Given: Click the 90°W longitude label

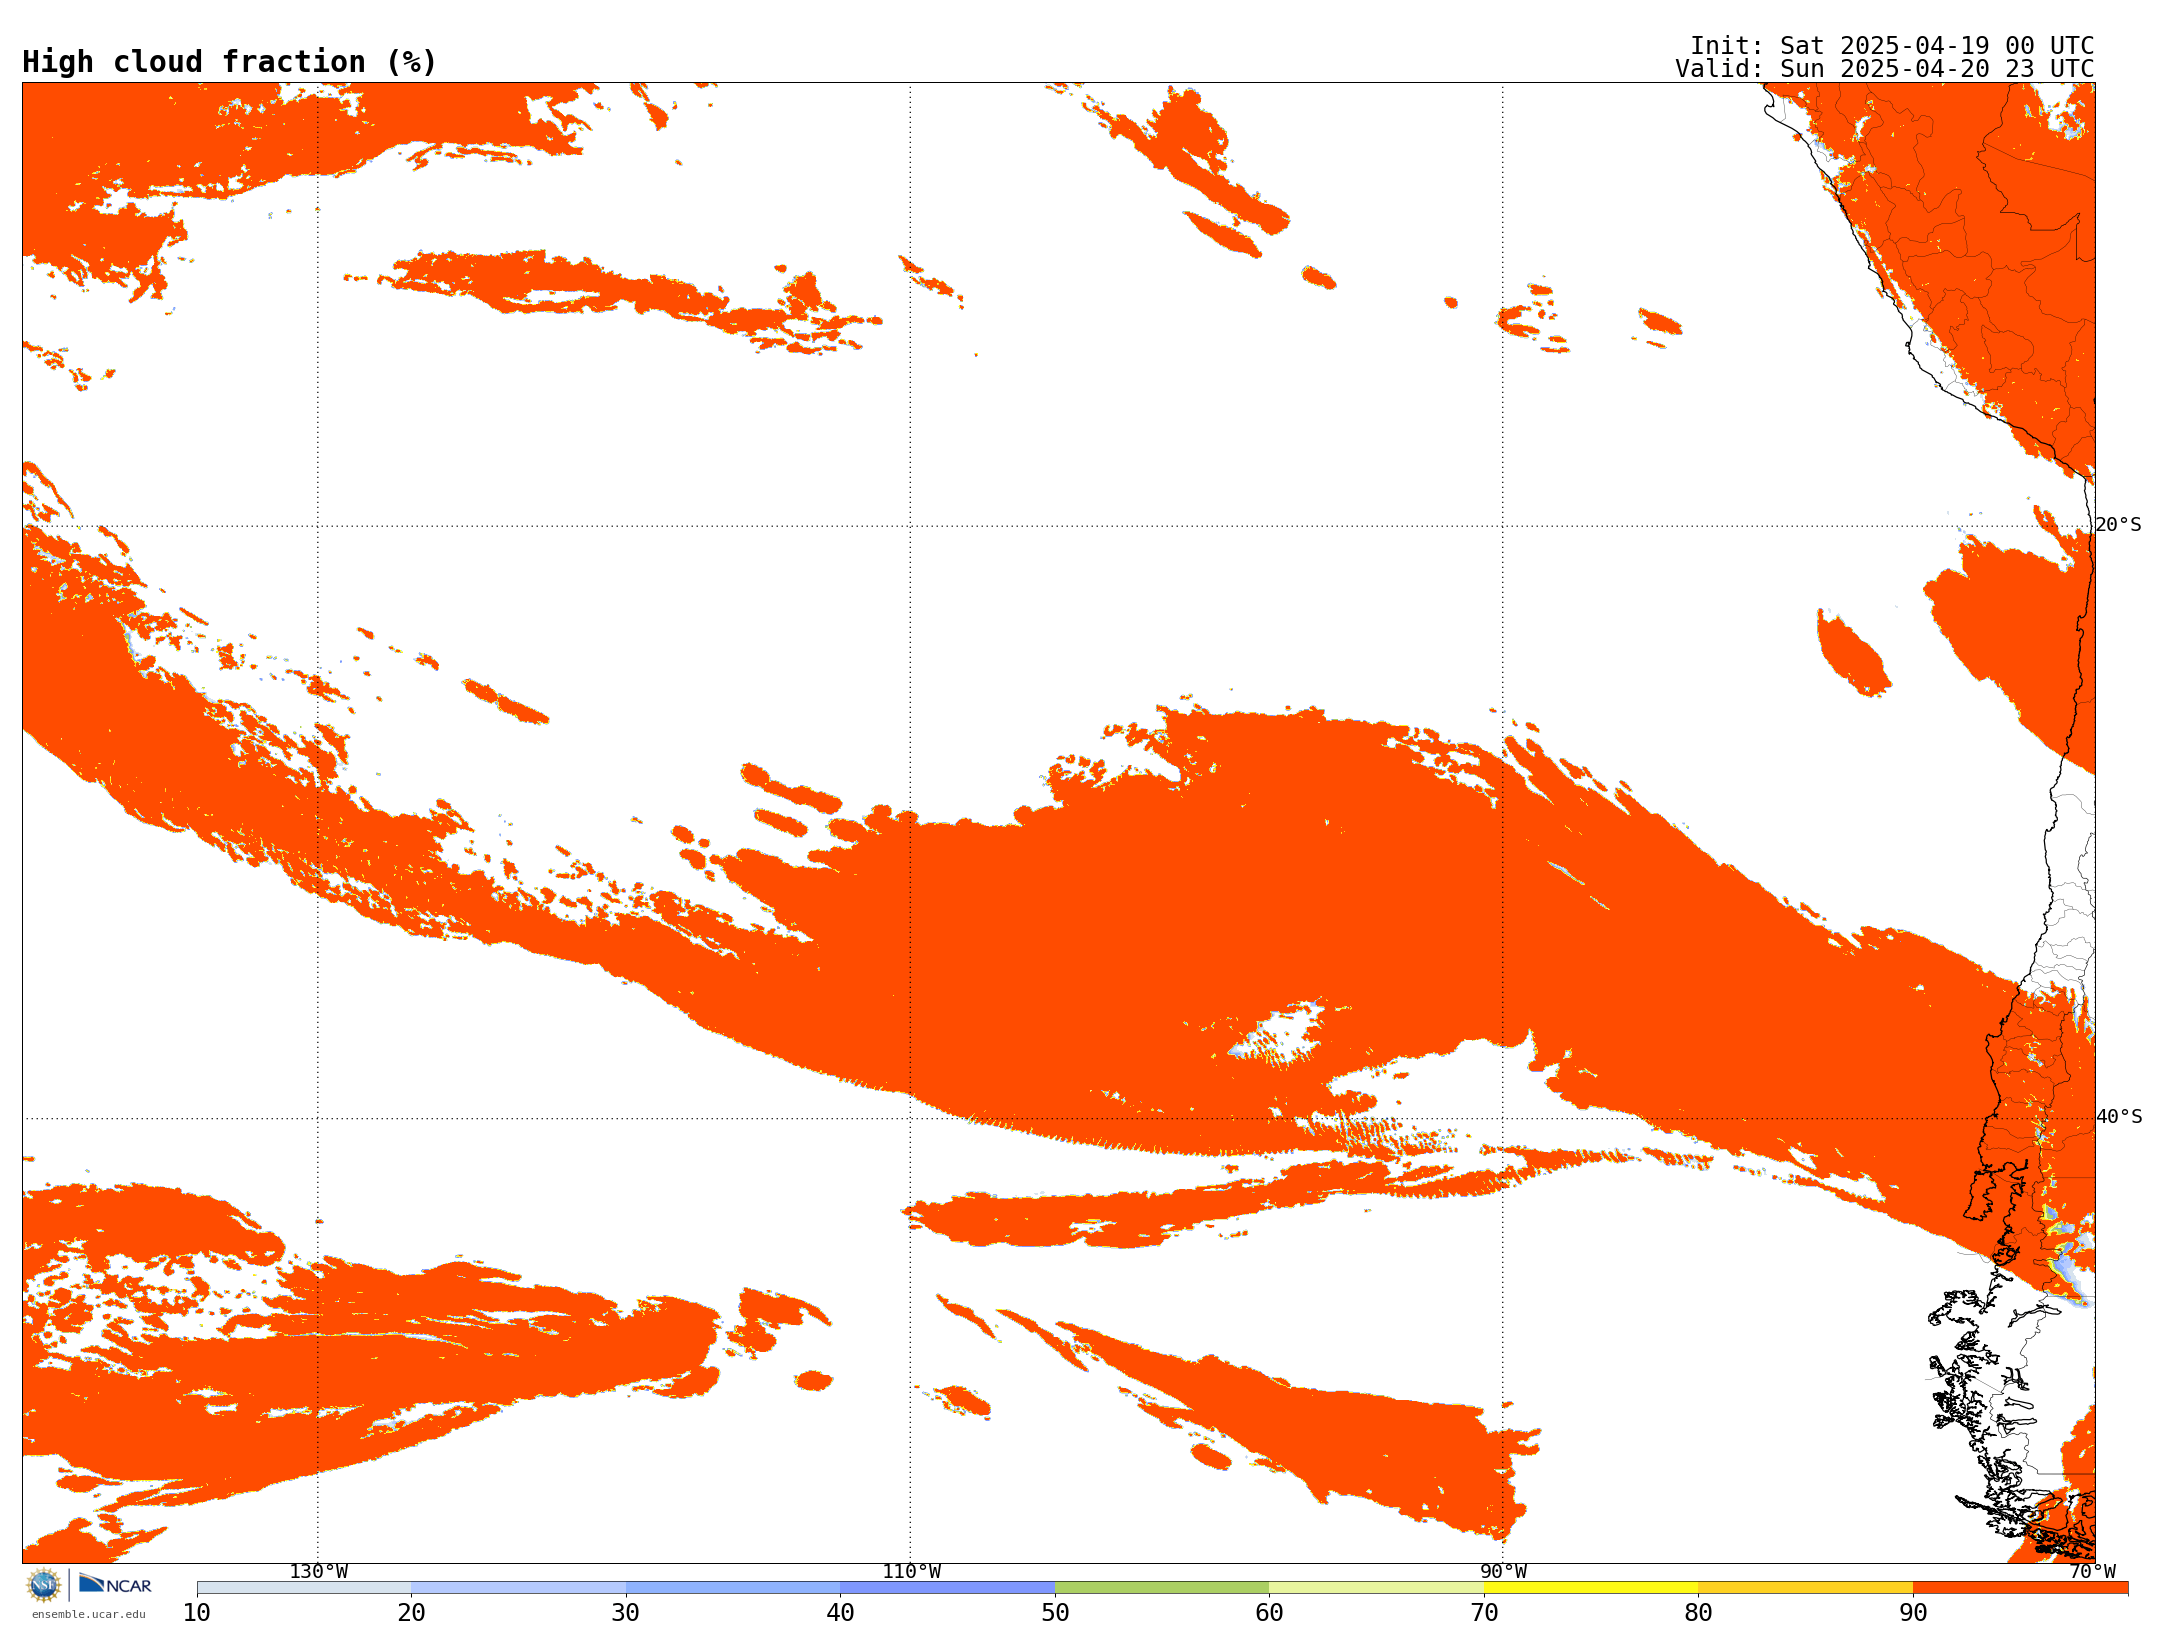Looking at the screenshot, I should (1503, 1572).
